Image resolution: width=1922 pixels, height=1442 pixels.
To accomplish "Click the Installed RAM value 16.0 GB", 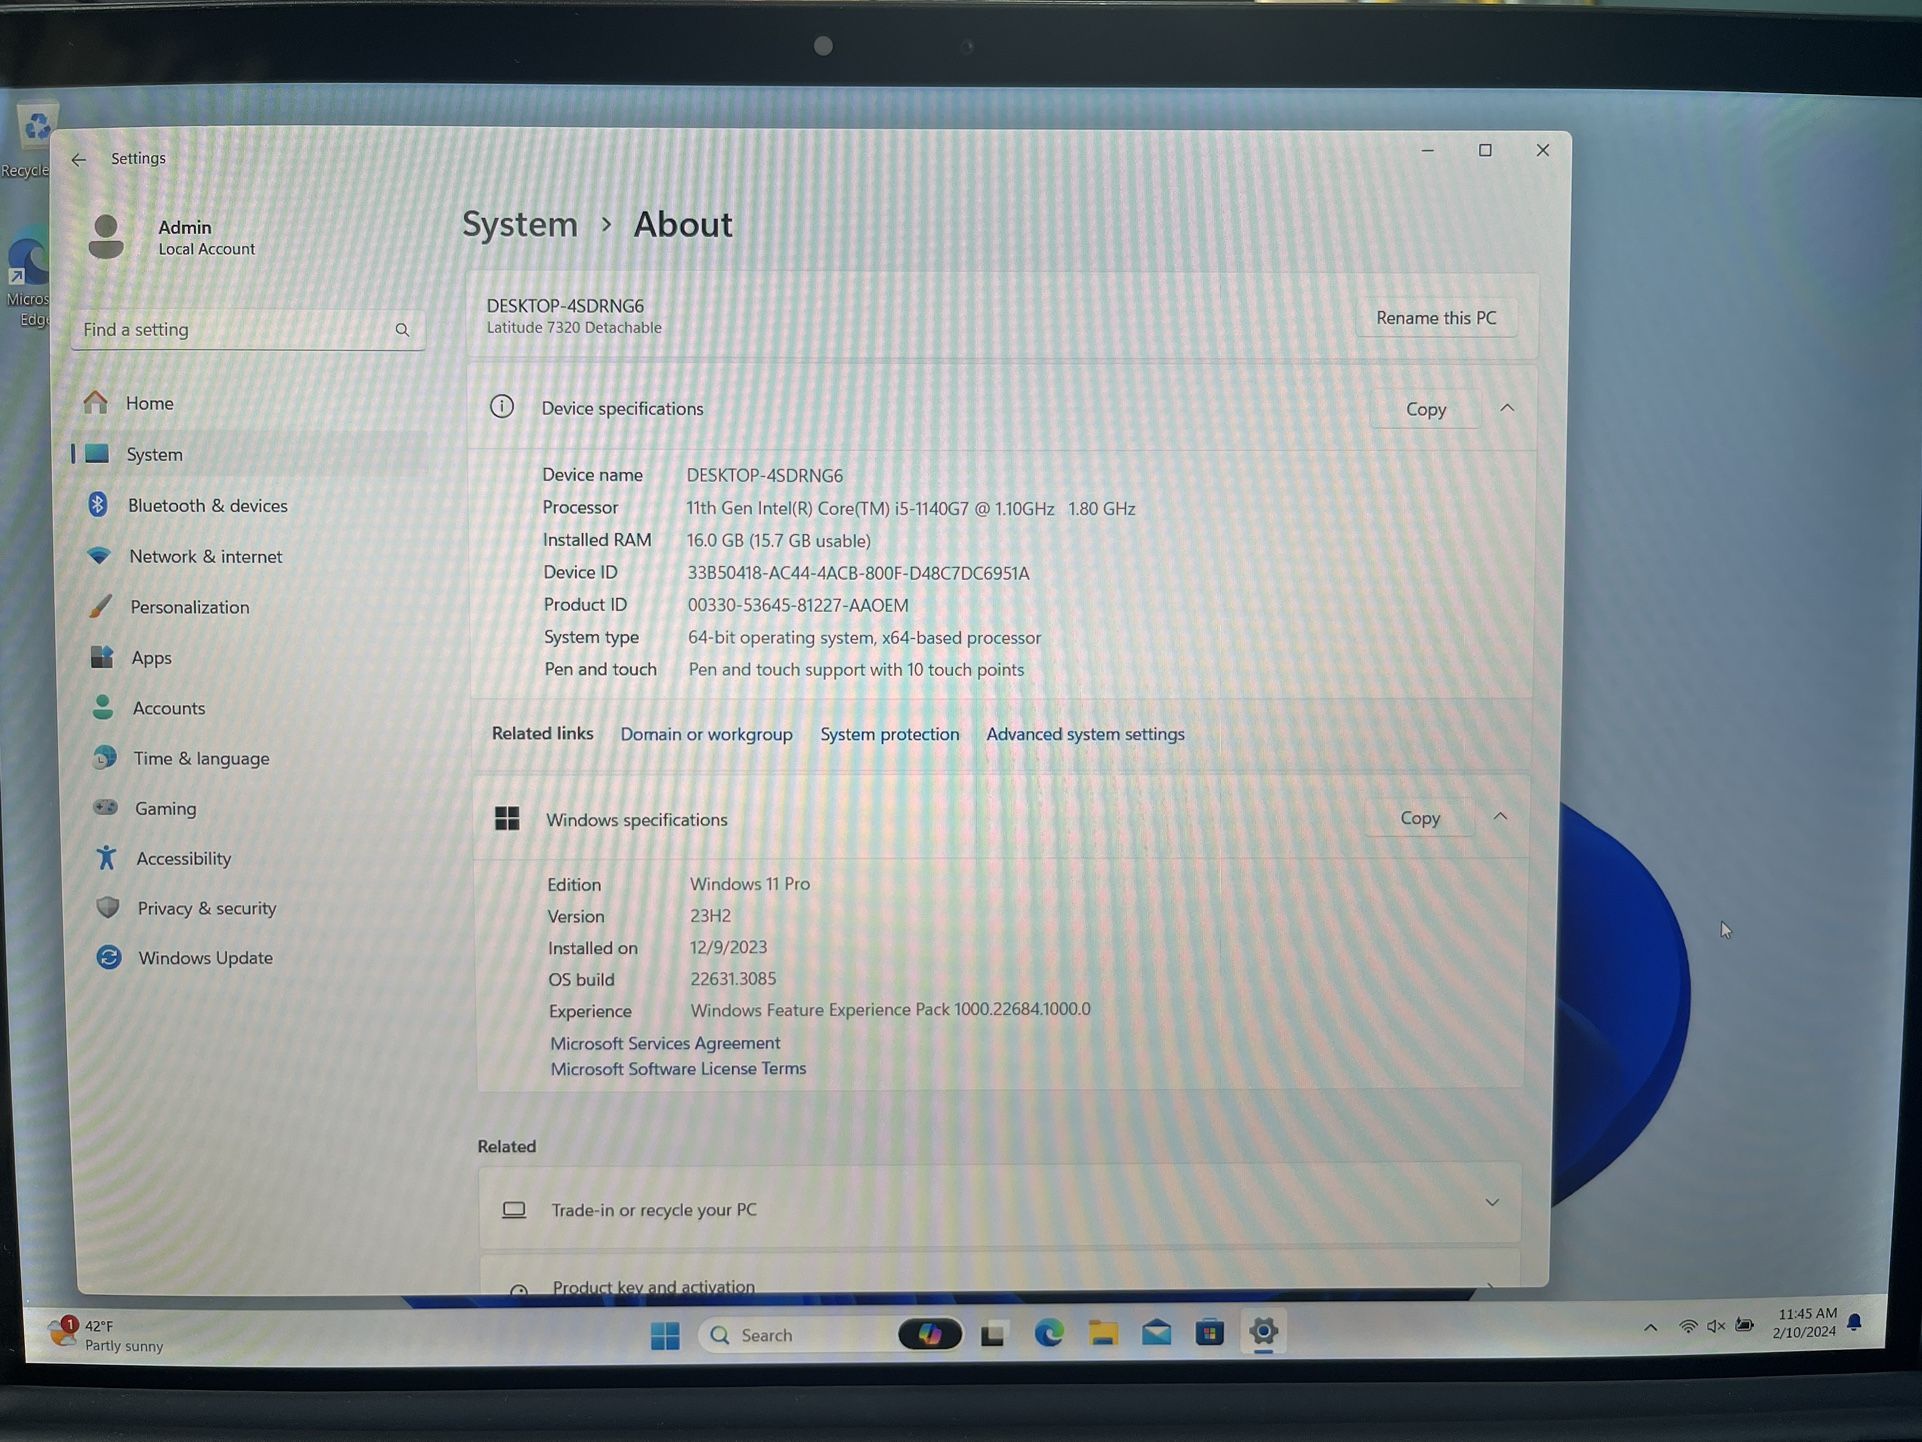I will click(778, 541).
